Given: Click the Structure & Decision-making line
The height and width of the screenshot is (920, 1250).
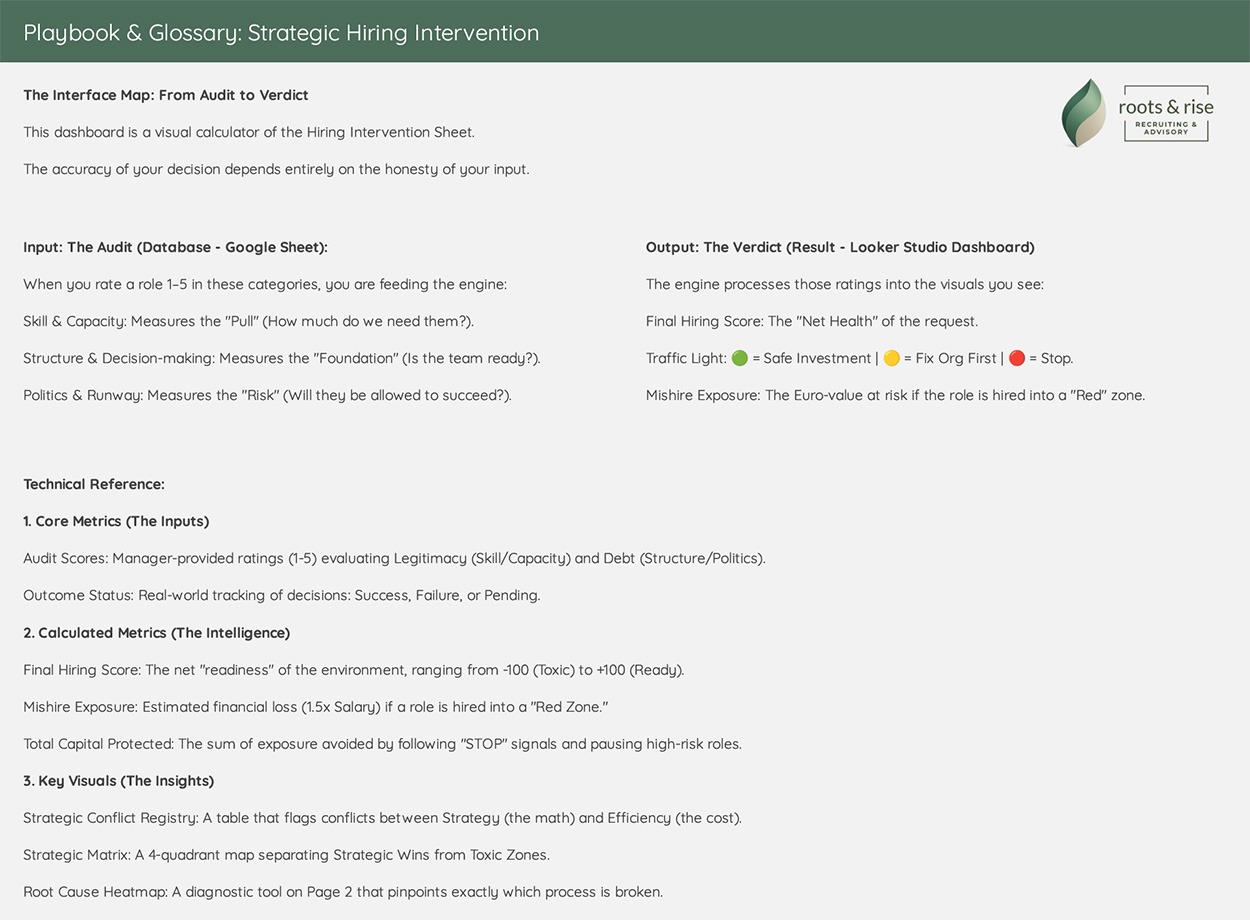Looking at the screenshot, I should click(281, 358).
